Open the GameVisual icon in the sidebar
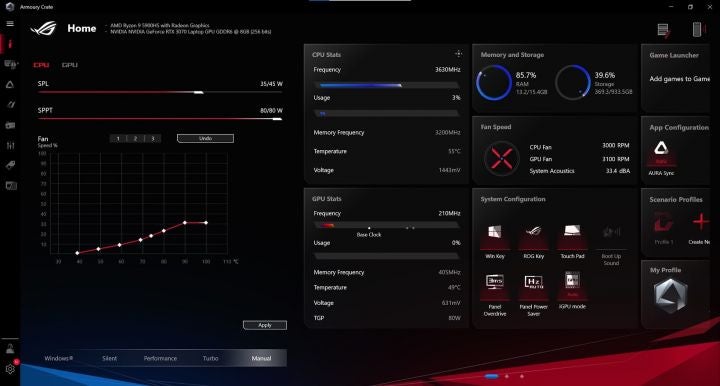Screen dimensions: 720x386 coord(11,105)
